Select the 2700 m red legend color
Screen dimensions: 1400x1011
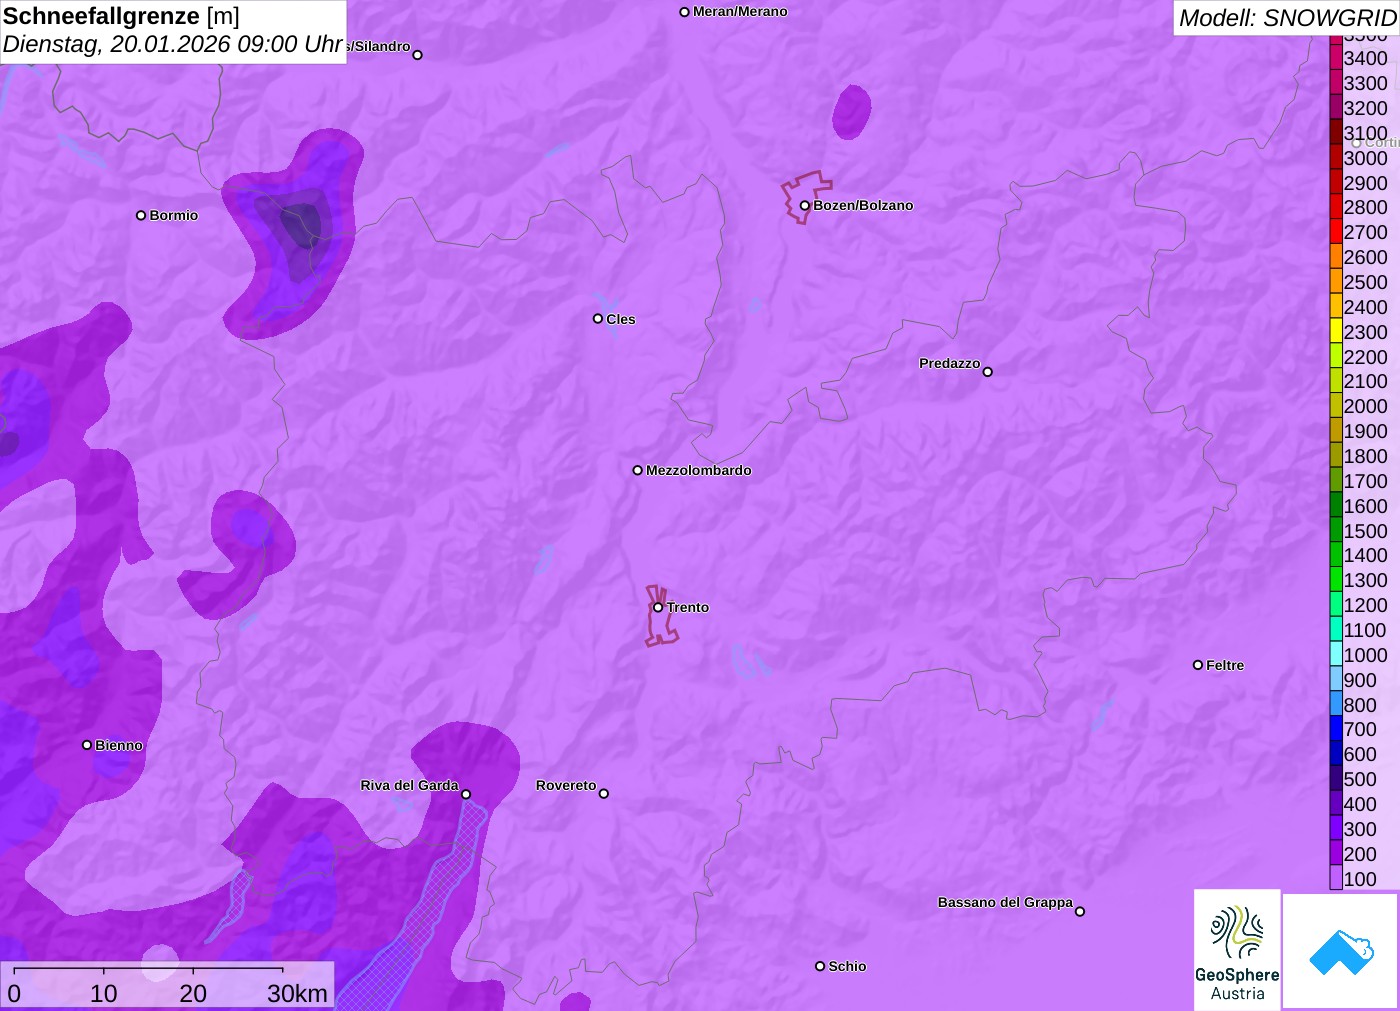tap(1336, 232)
